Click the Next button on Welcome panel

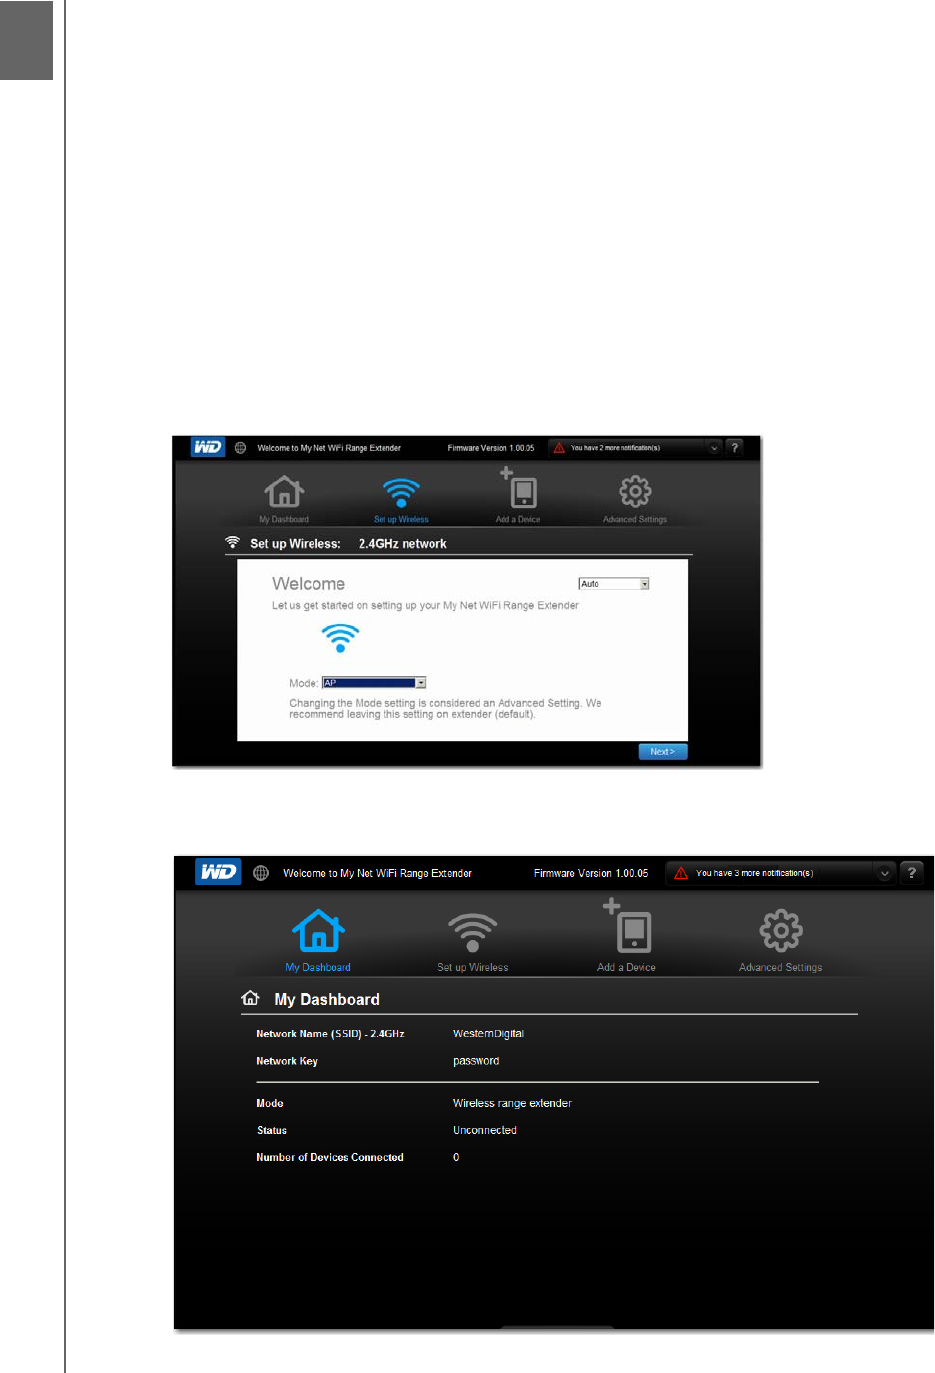[663, 752]
